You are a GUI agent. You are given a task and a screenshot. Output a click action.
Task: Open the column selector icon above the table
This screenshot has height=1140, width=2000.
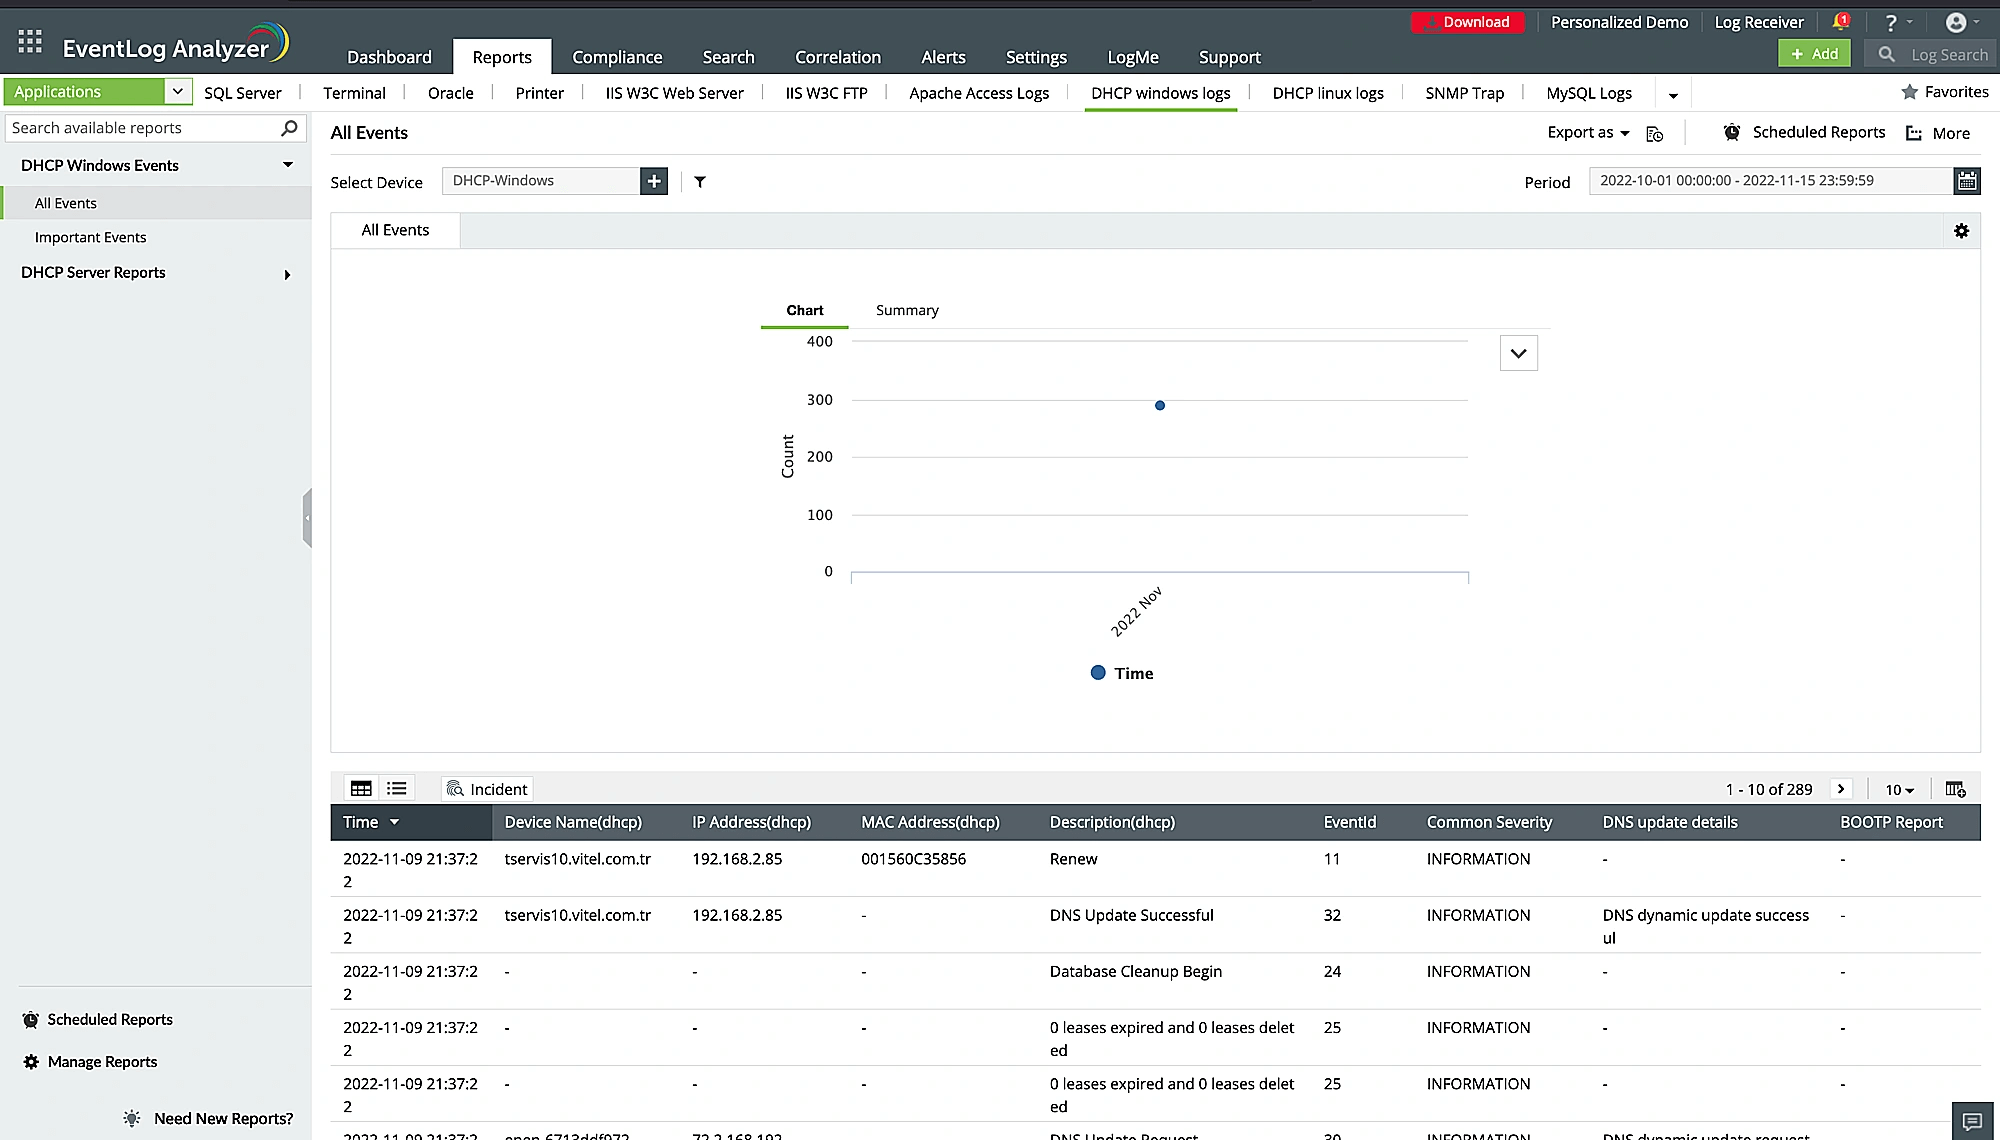coord(1955,789)
